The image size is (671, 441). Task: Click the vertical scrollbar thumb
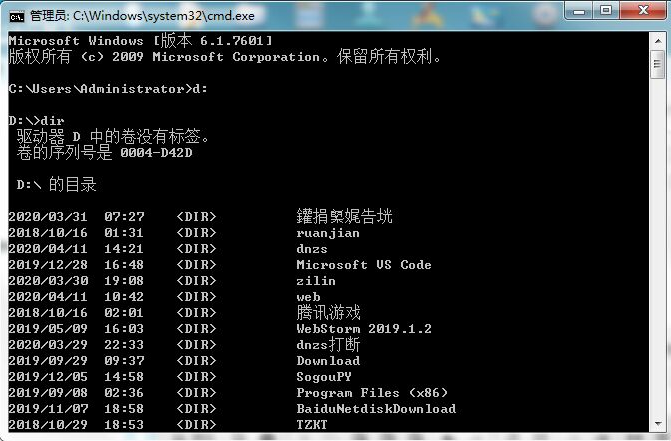[656, 66]
